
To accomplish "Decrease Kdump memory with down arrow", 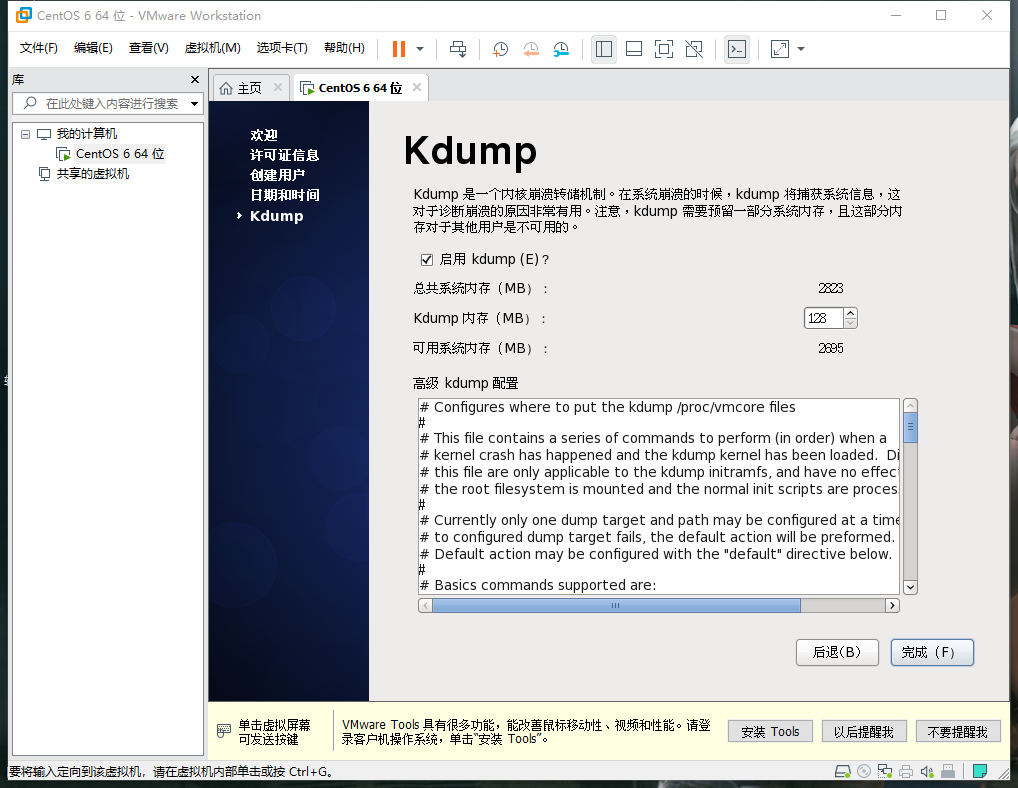I will point(850,323).
